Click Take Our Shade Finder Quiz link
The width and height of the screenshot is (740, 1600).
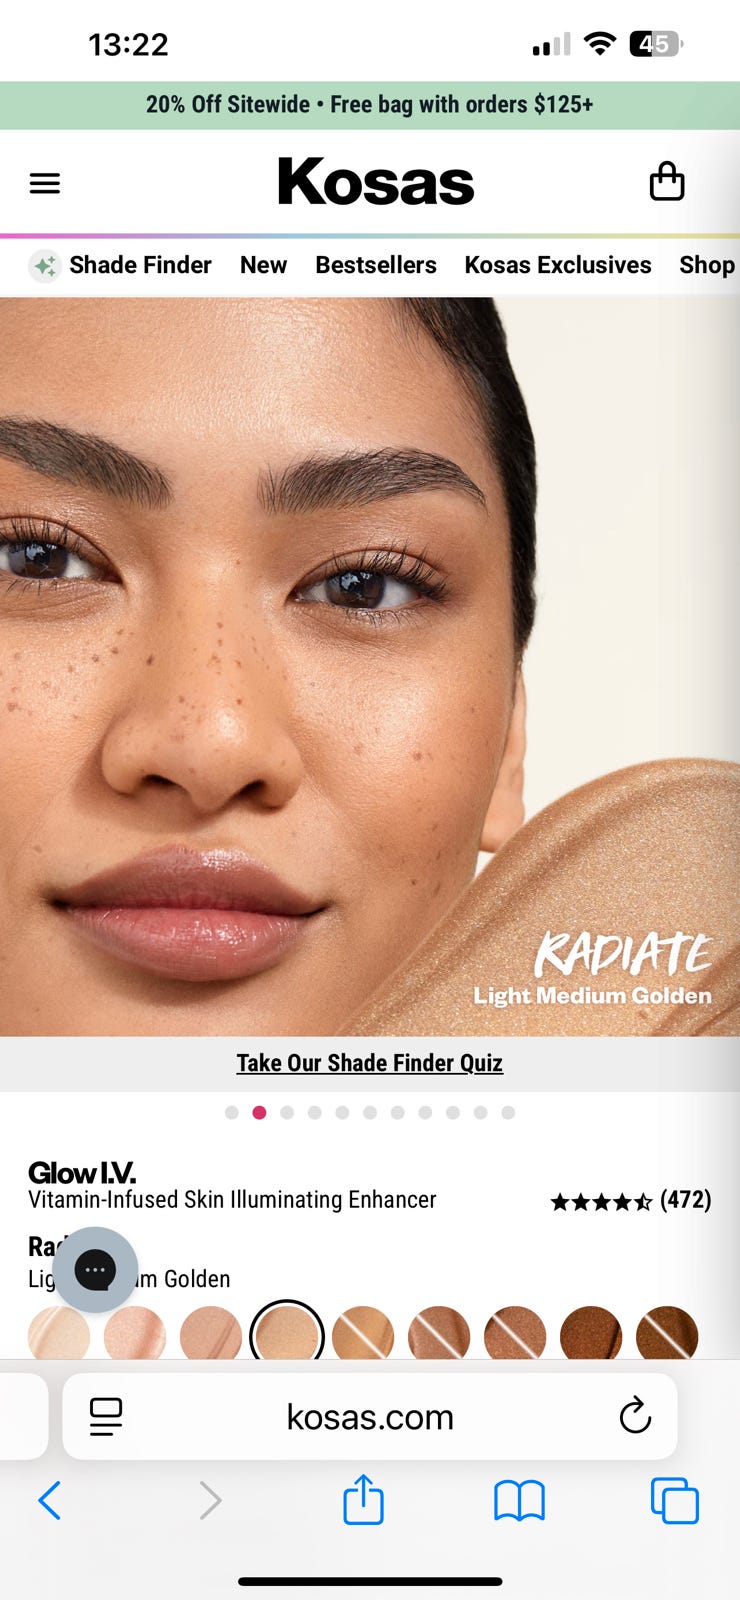tap(370, 1063)
